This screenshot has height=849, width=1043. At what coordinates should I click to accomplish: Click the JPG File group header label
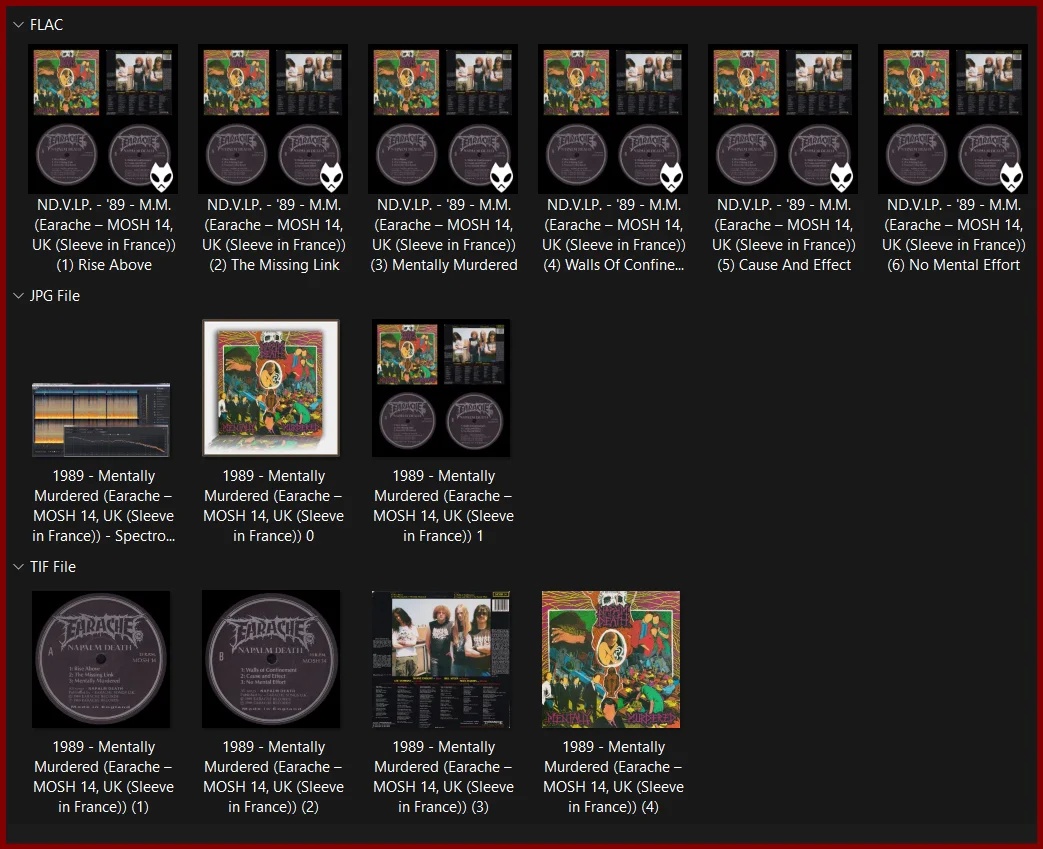[x=55, y=296]
